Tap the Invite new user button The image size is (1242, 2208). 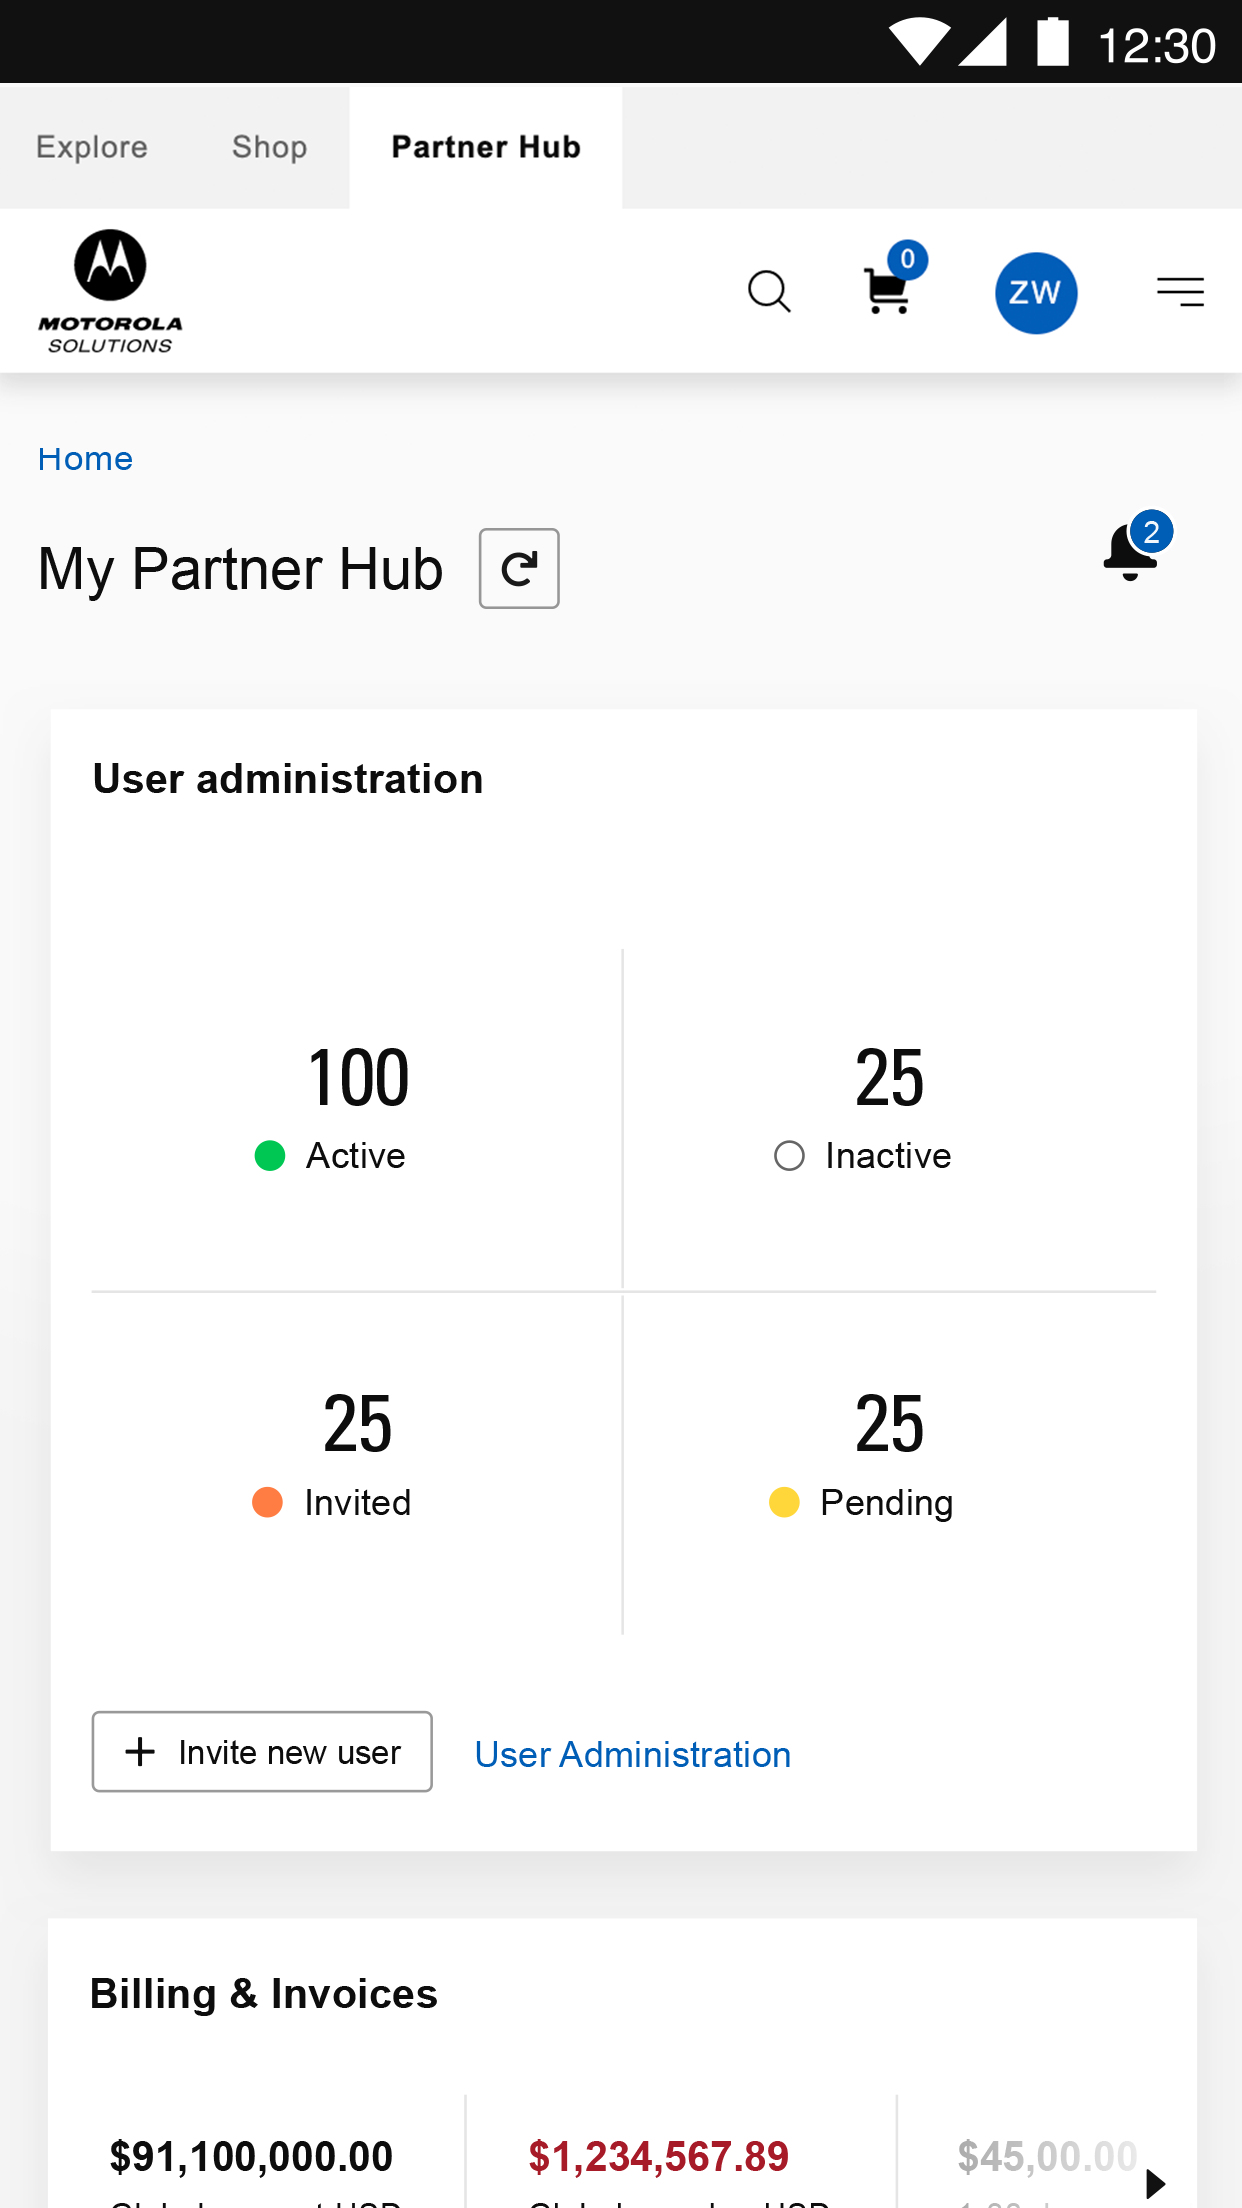click(x=262, y=1752)
